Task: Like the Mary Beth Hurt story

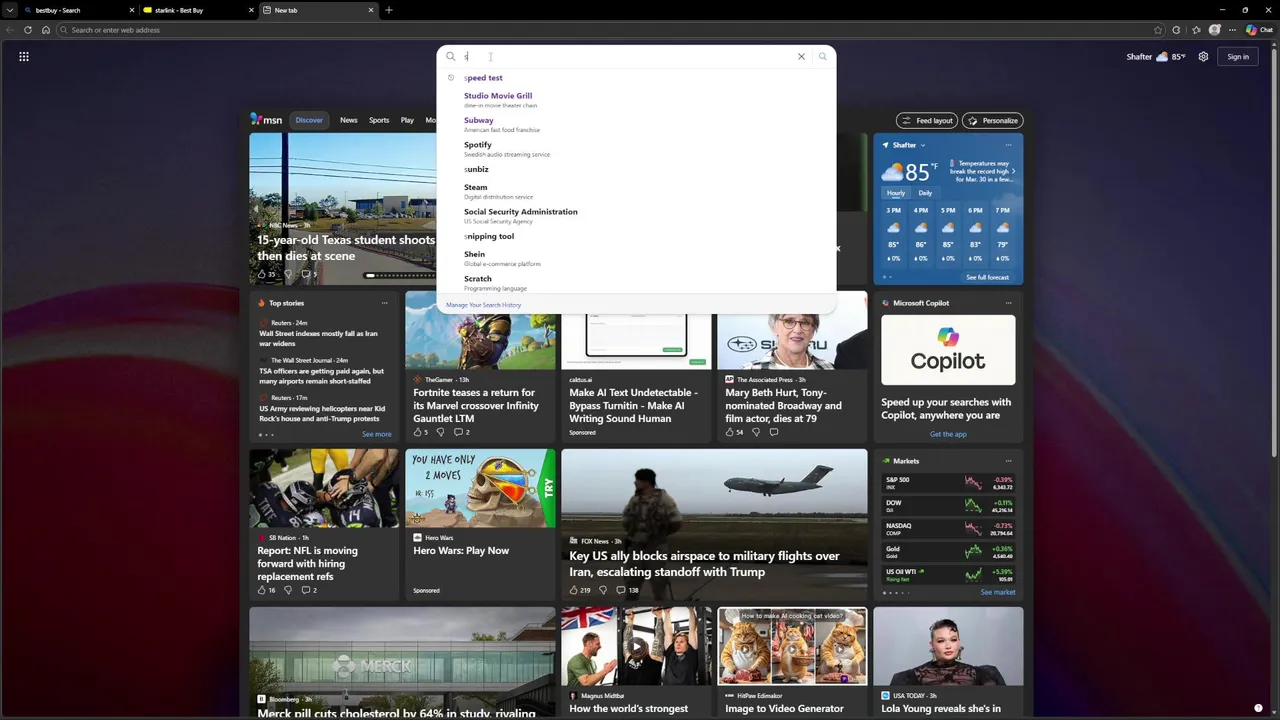Action: point(734,432)
